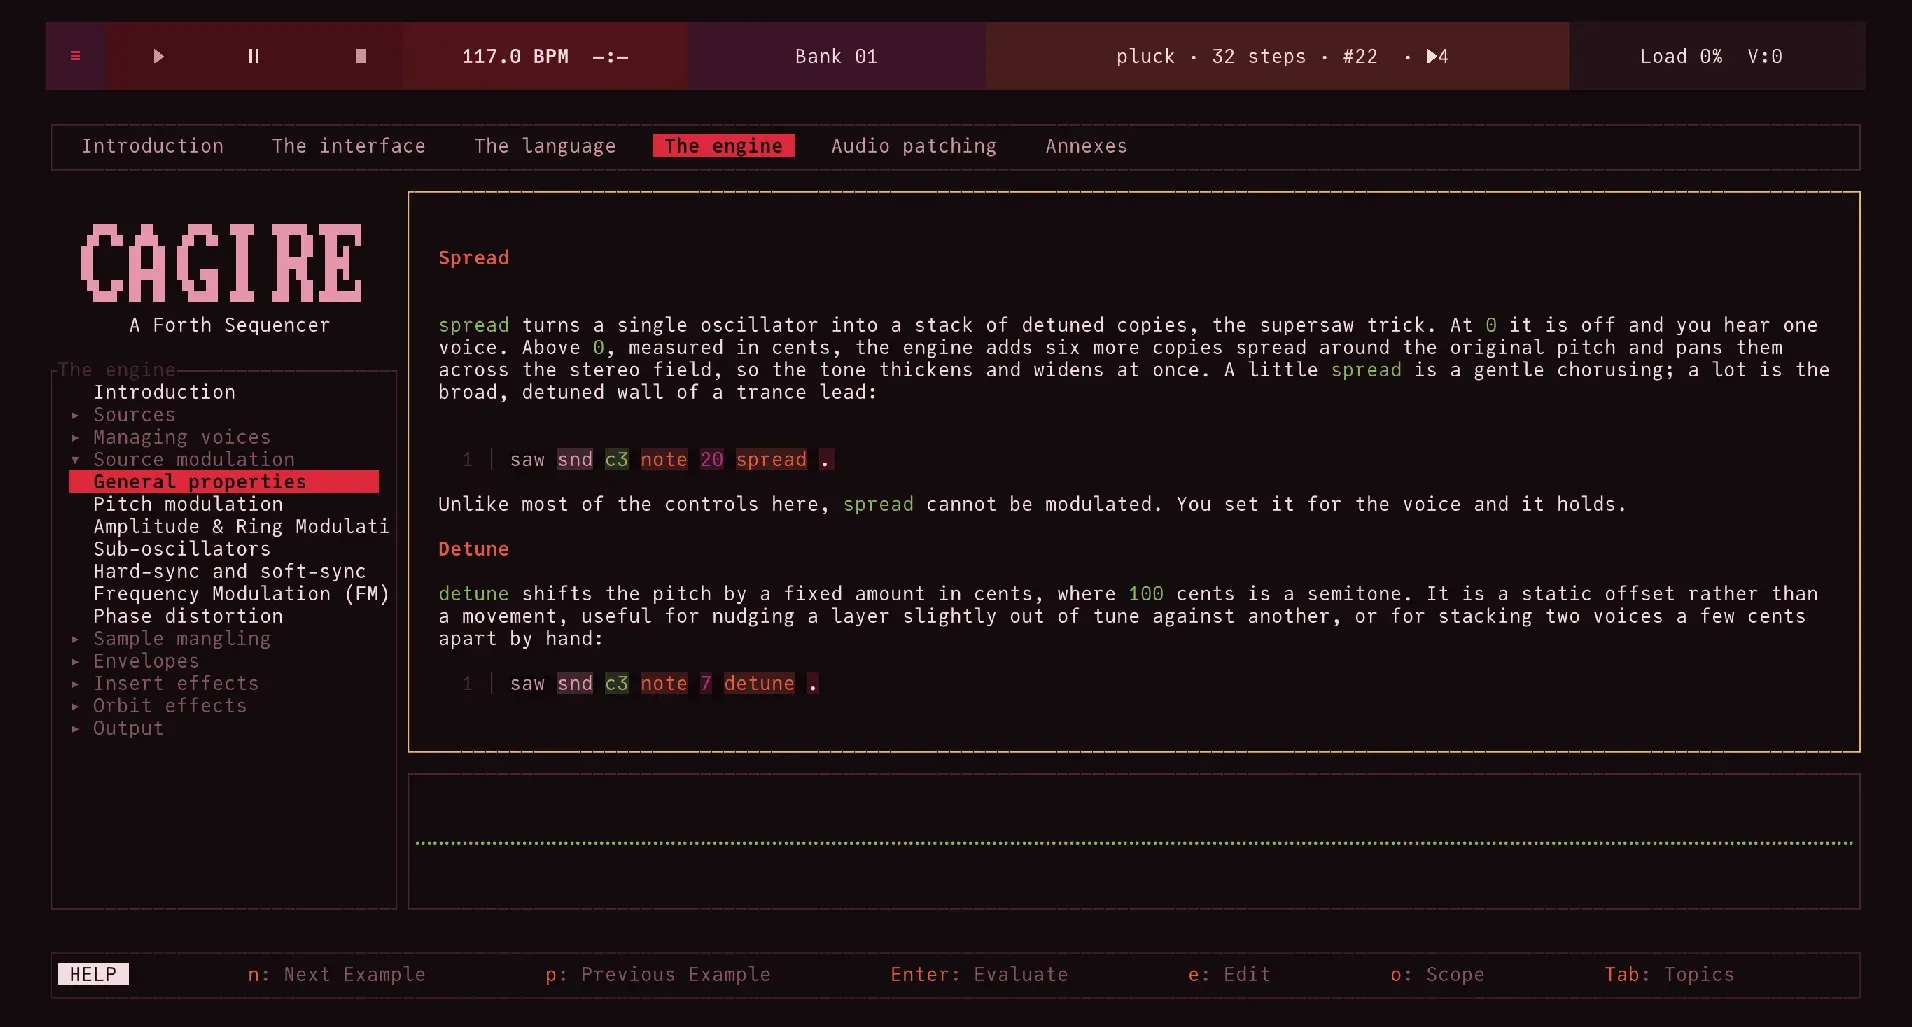Pause the sequencer
The width and height of the screenshot is (1912, 1027).
253,56
